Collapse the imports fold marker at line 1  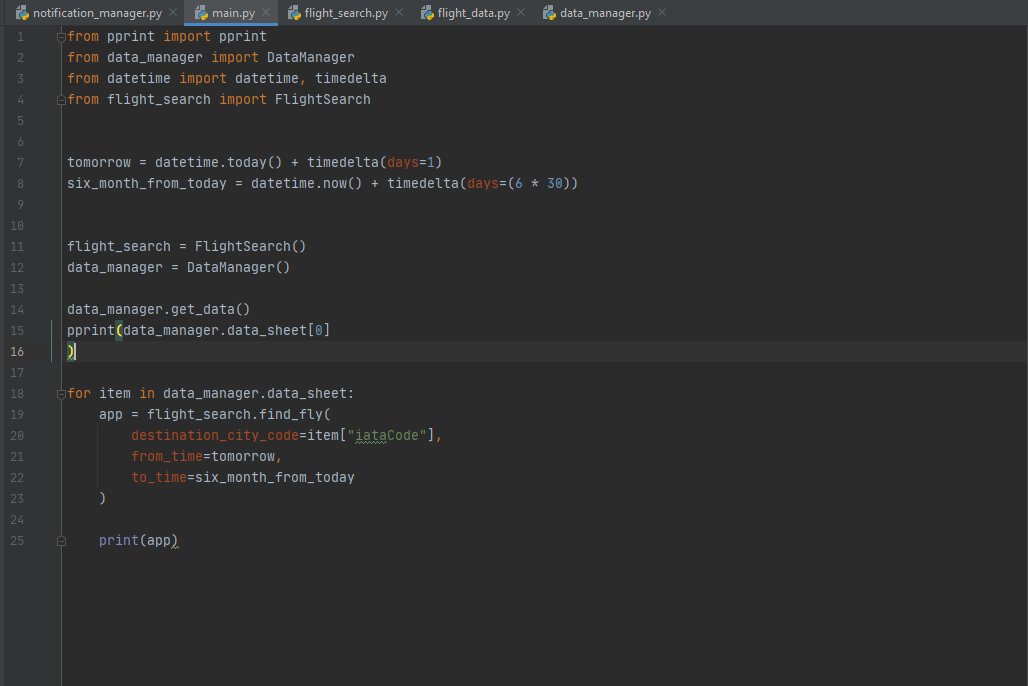61,37
